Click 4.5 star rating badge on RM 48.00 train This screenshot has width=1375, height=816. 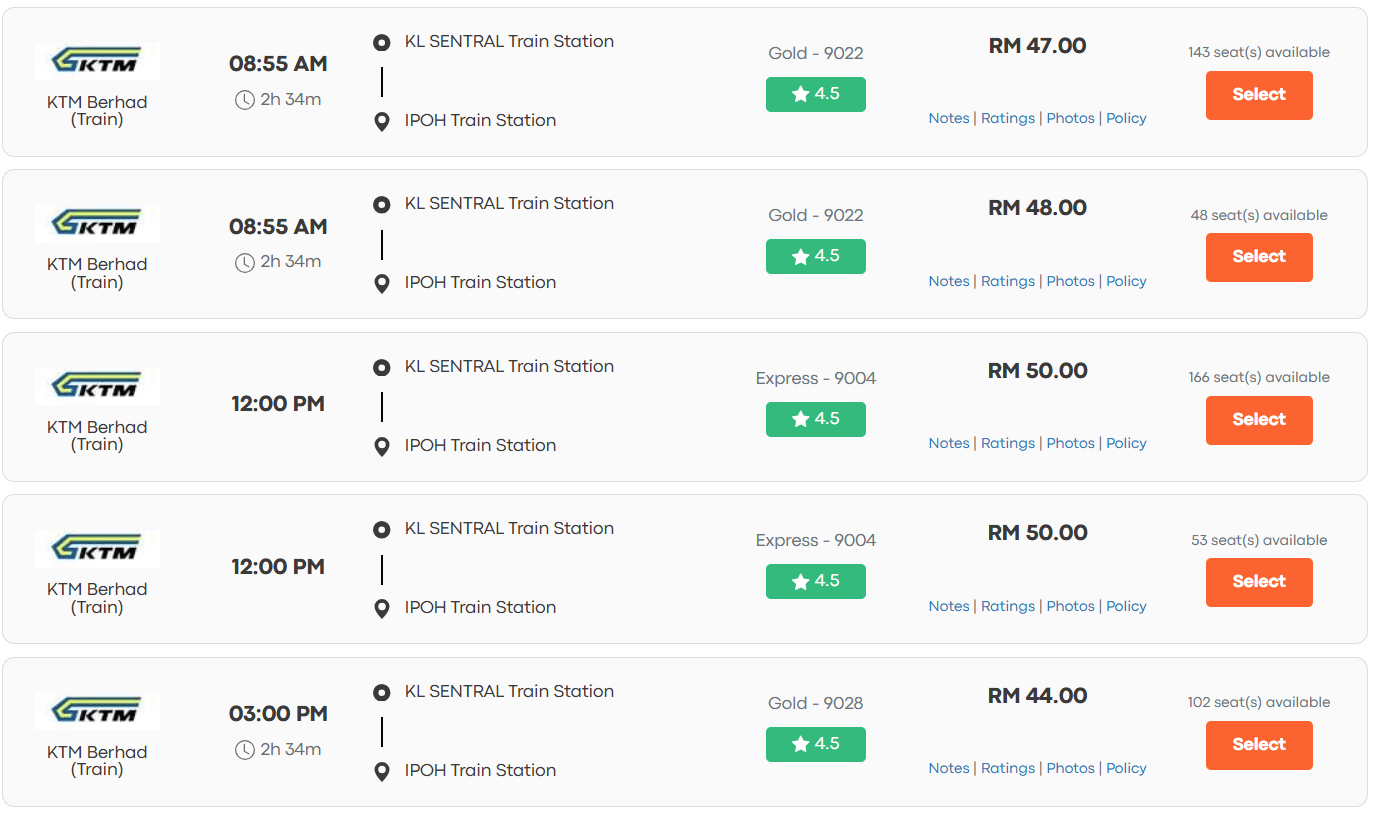tap(816, 256)
